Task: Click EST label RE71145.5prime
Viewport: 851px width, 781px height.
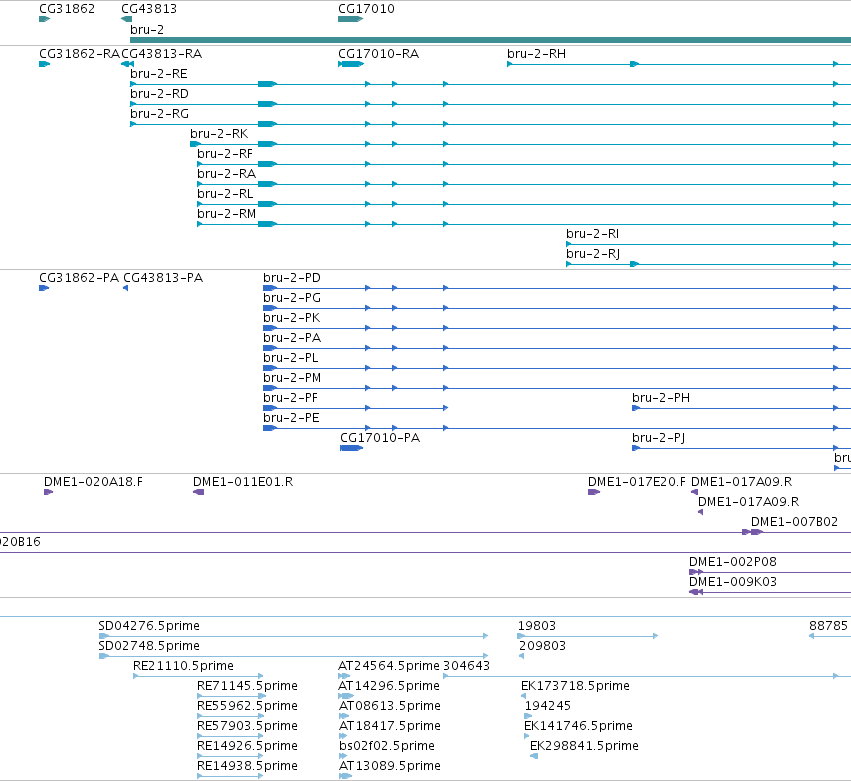Action: (247, 686)
